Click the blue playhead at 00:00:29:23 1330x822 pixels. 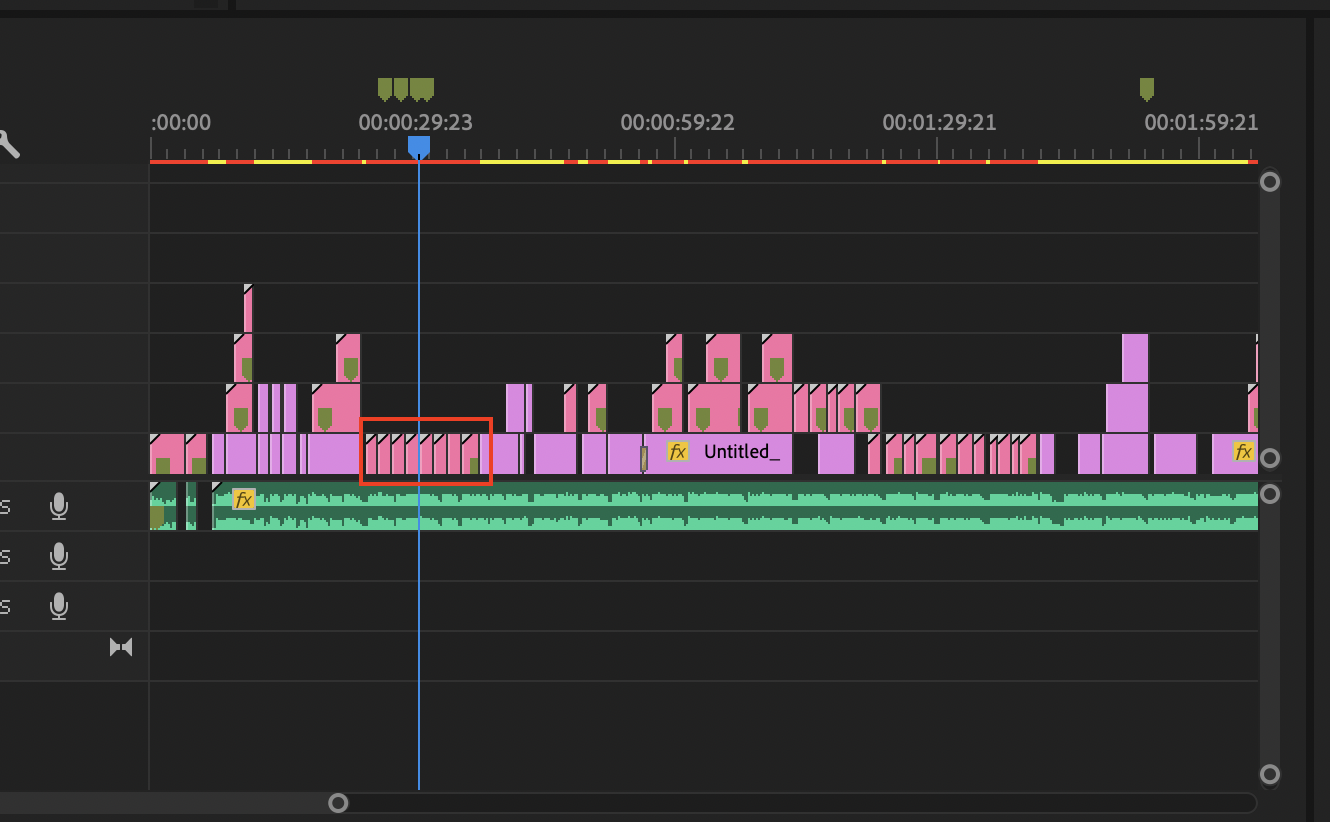coord(419,146)
